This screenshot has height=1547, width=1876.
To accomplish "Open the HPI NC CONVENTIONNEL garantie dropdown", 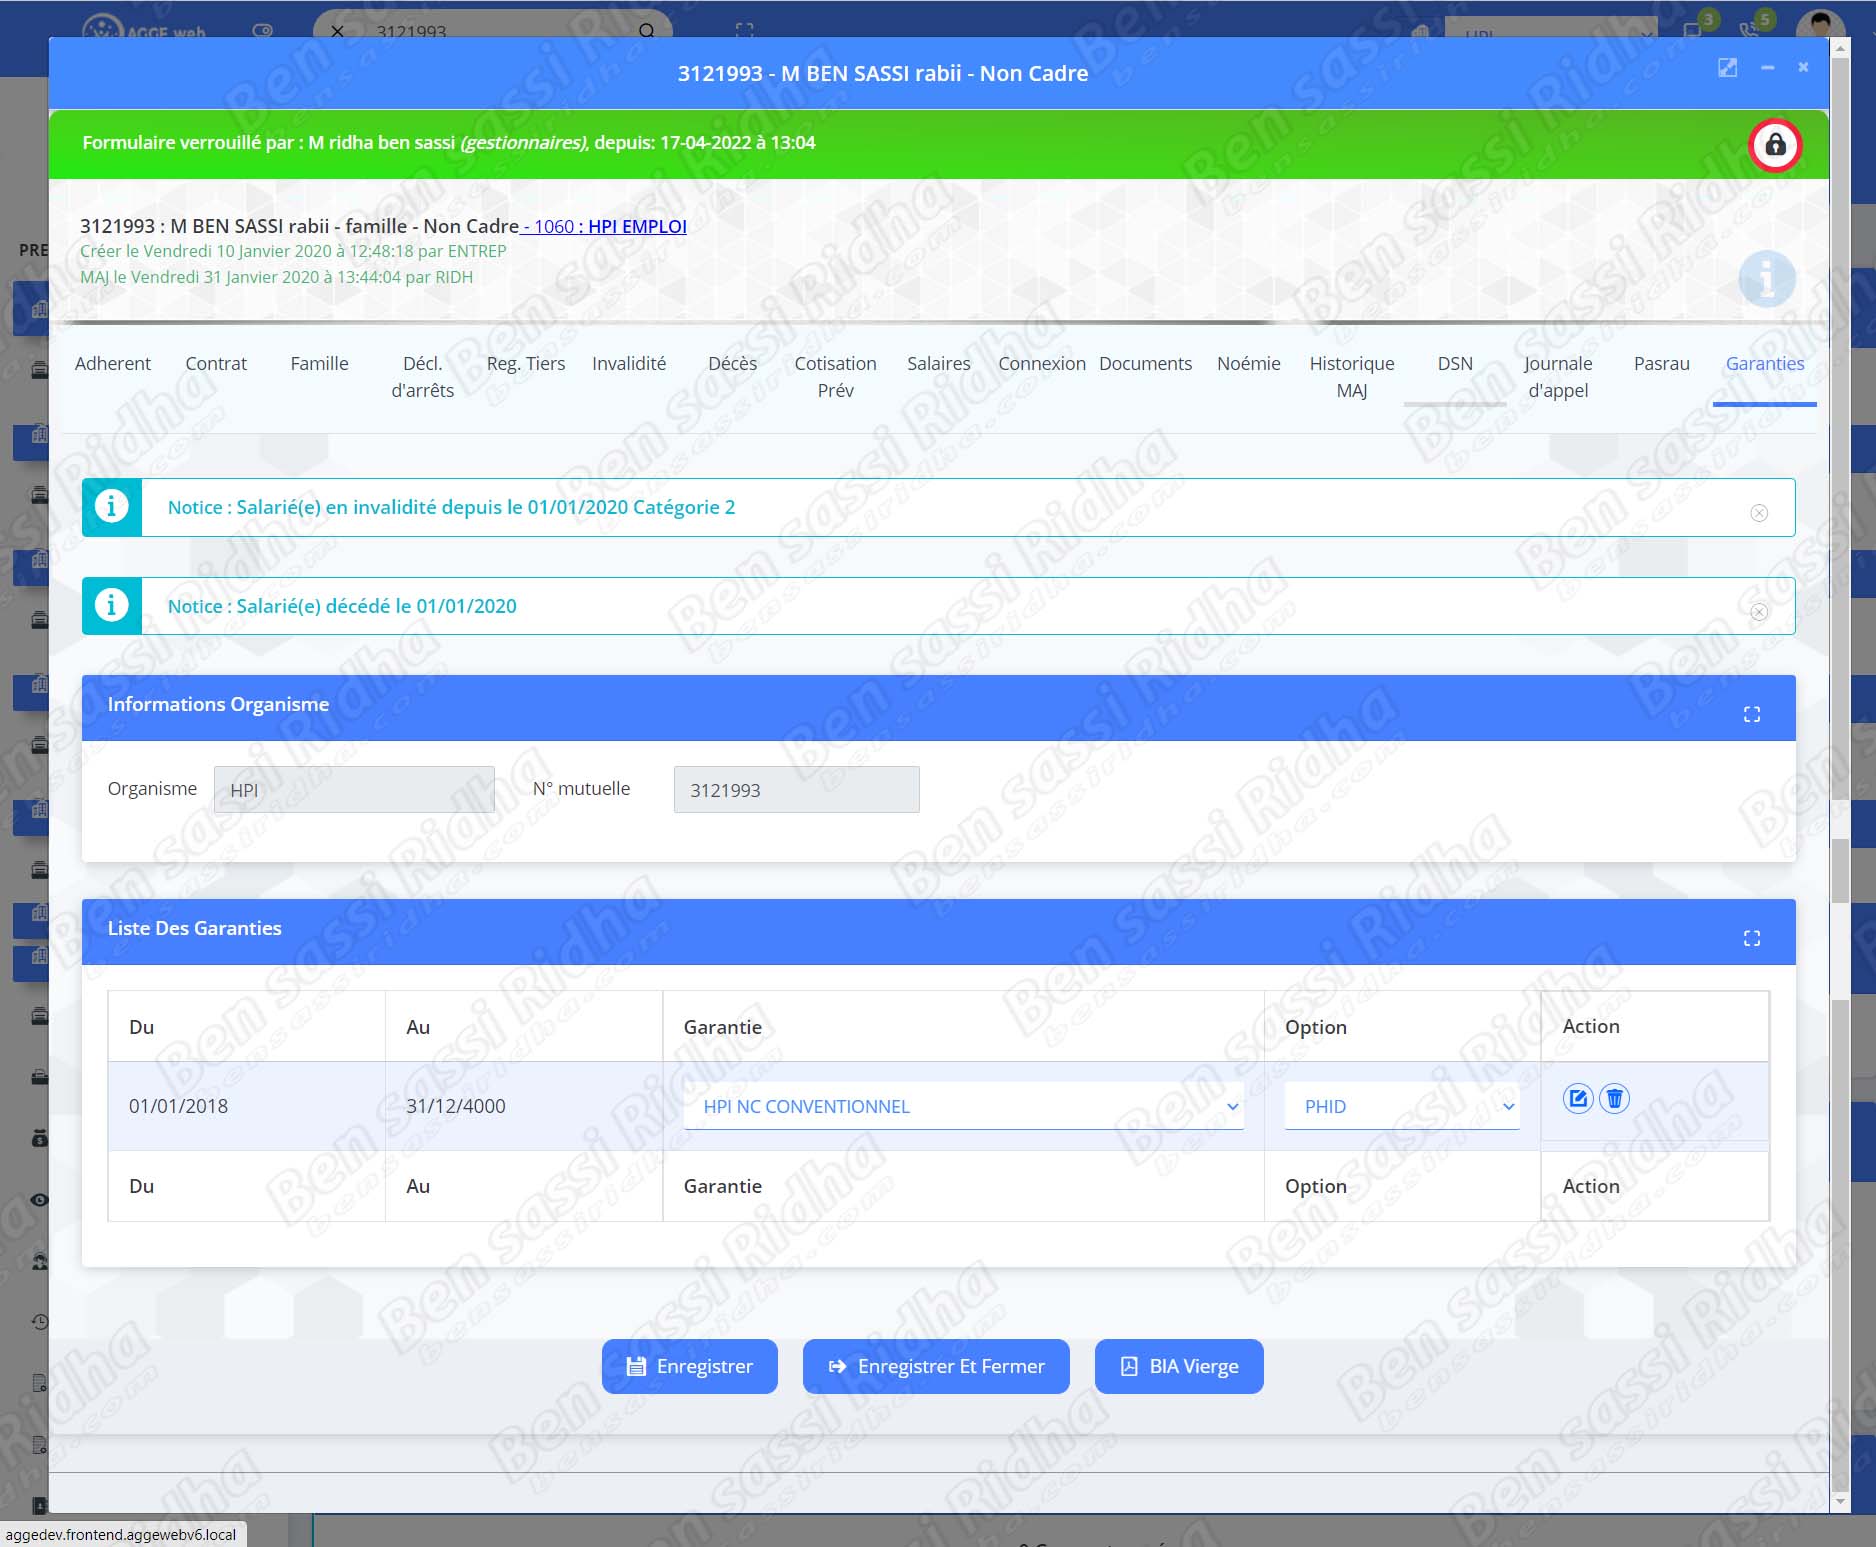I will point(963,1106).
